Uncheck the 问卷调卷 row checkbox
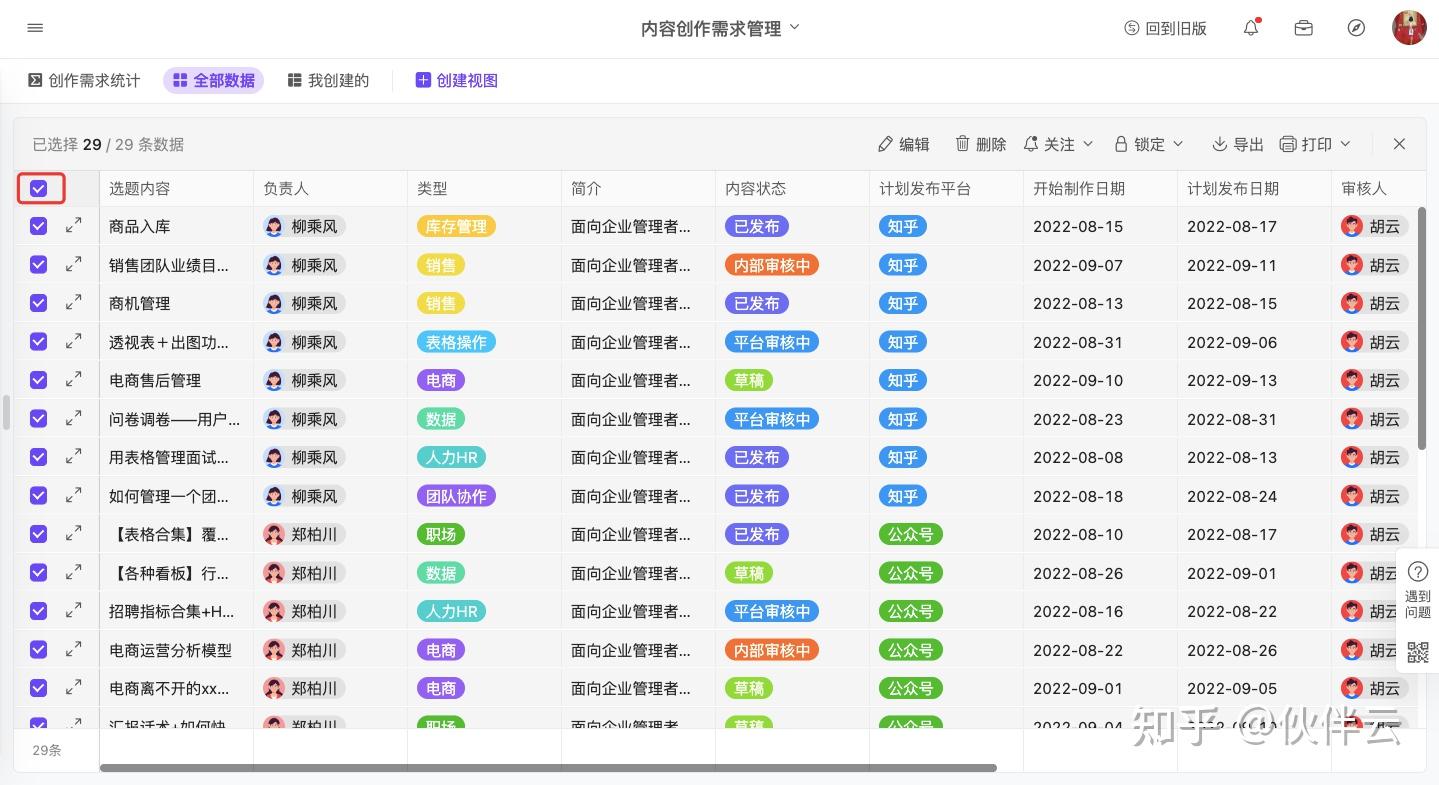 [38, 419]
